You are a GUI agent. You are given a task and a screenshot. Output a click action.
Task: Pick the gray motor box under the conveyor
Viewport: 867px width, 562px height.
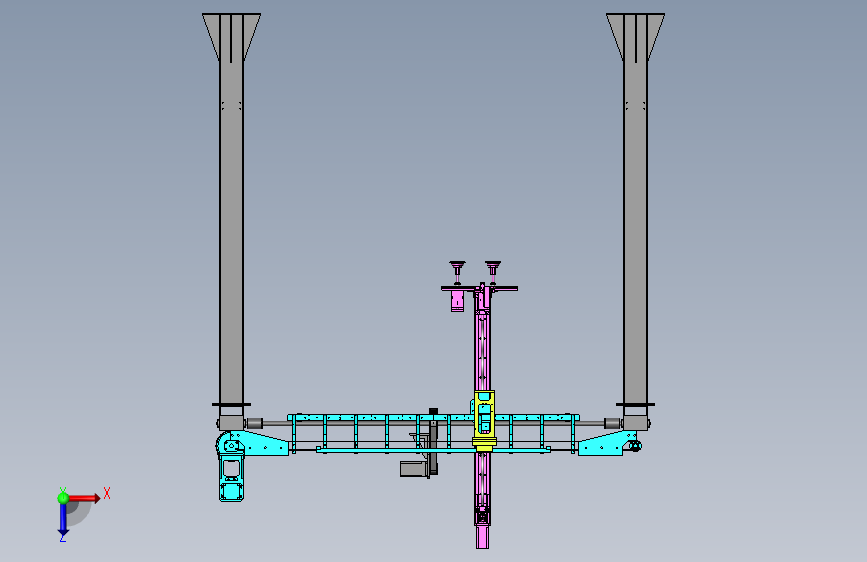coord(414,469)
